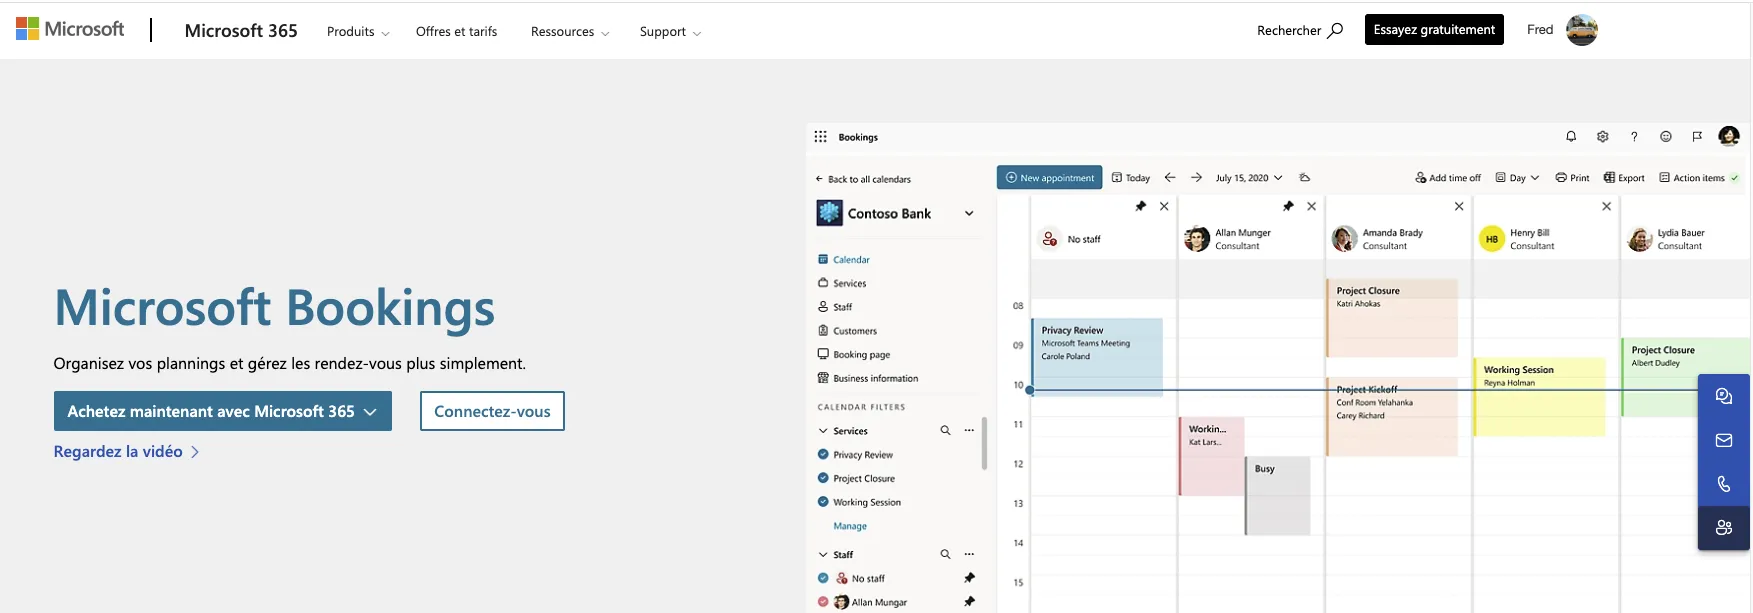Expand the Support menu
This screenshot has width=1753, height=613.
click(670, 31)
